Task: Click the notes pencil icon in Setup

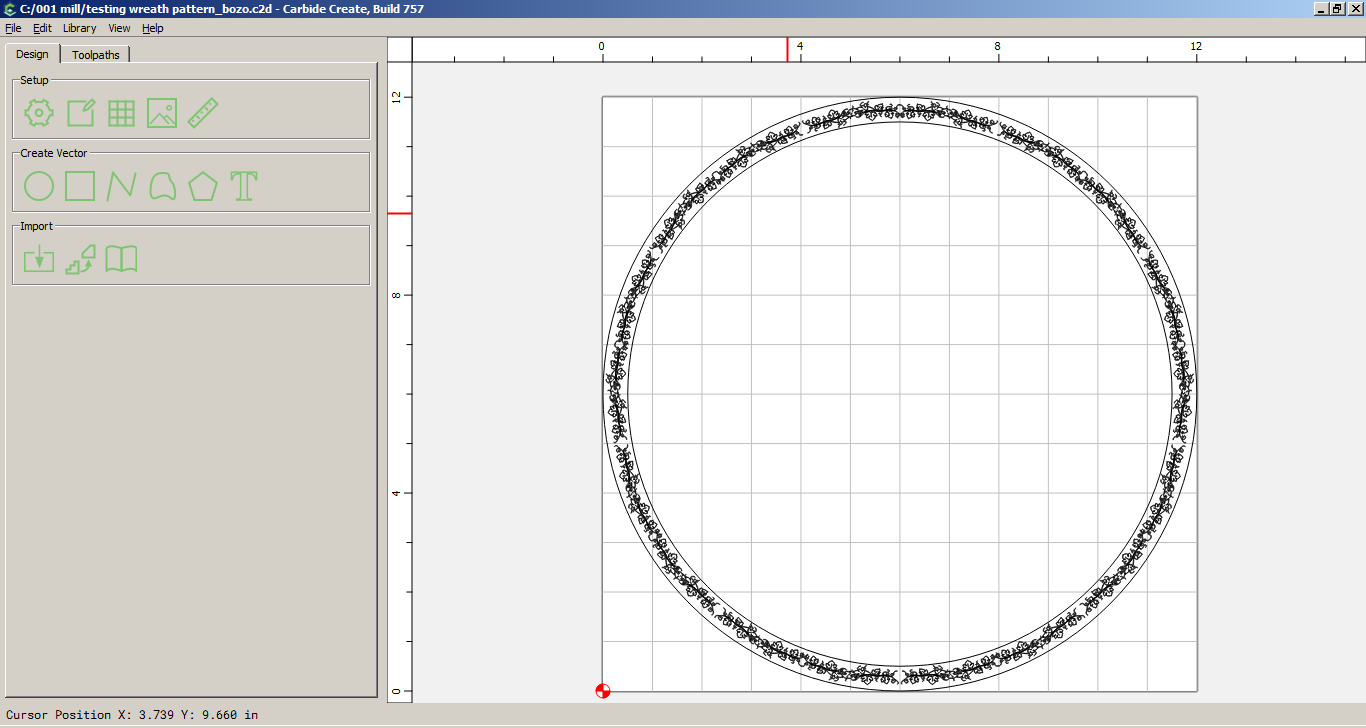Action: (80, 113)
